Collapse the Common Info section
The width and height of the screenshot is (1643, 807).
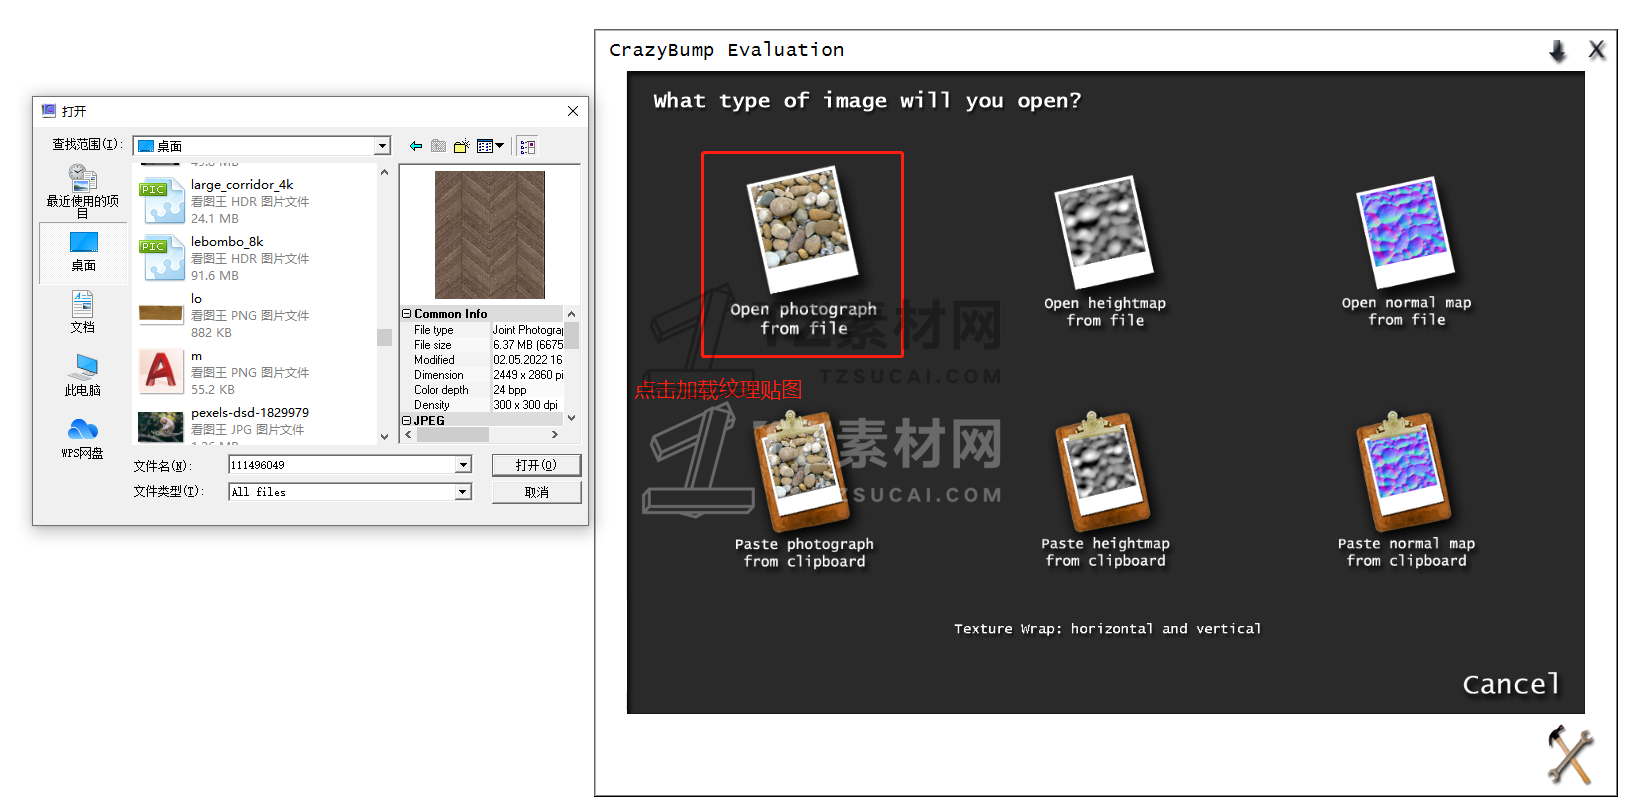click(x=407, y=314)
